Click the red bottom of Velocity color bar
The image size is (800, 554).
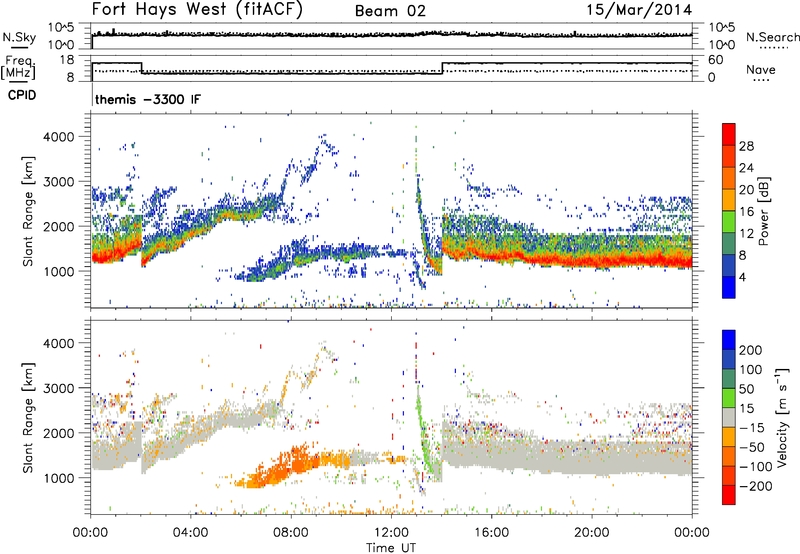click(x=729, y=495)
